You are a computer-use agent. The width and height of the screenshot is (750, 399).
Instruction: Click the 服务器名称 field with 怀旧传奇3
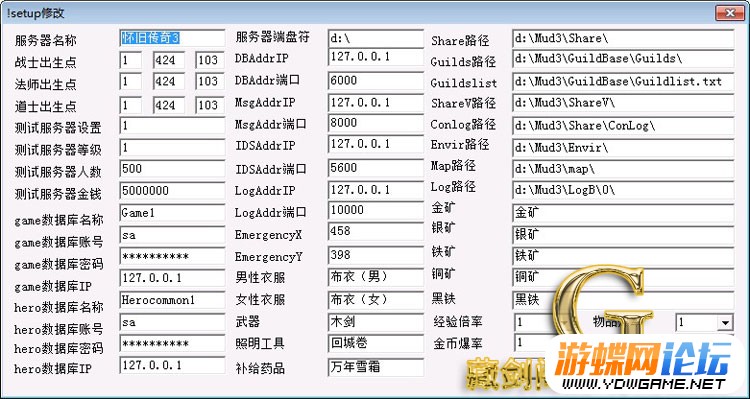click(172, 38)
